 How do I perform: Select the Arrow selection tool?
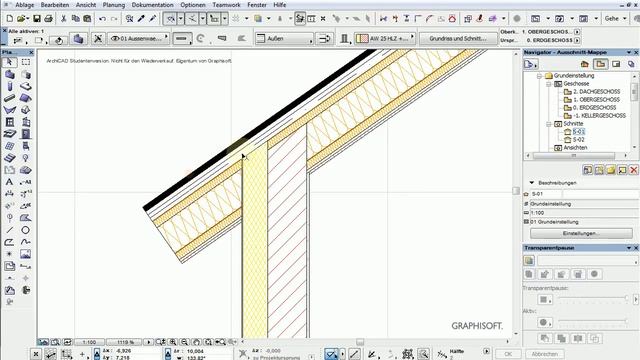click(x=9, y=62)
